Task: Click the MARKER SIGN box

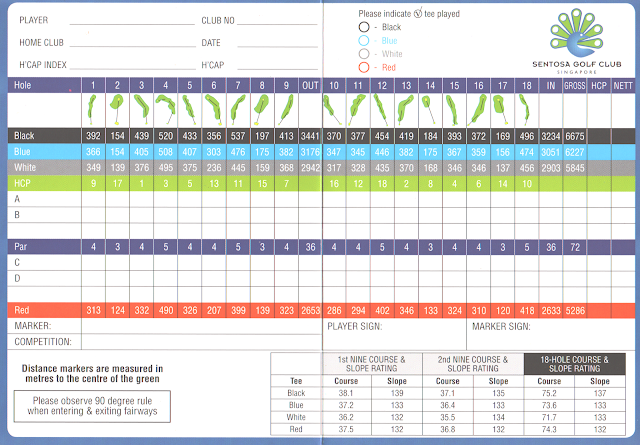Action: 551,334
